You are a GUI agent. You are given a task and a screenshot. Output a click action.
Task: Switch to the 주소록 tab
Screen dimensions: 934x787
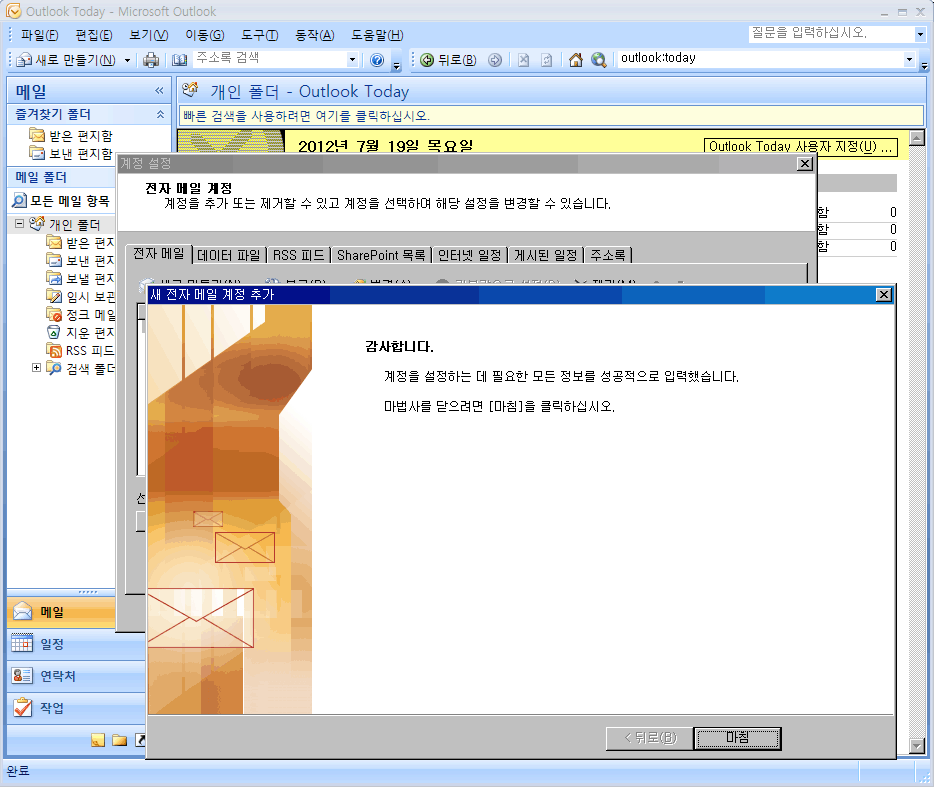[608, 255]
